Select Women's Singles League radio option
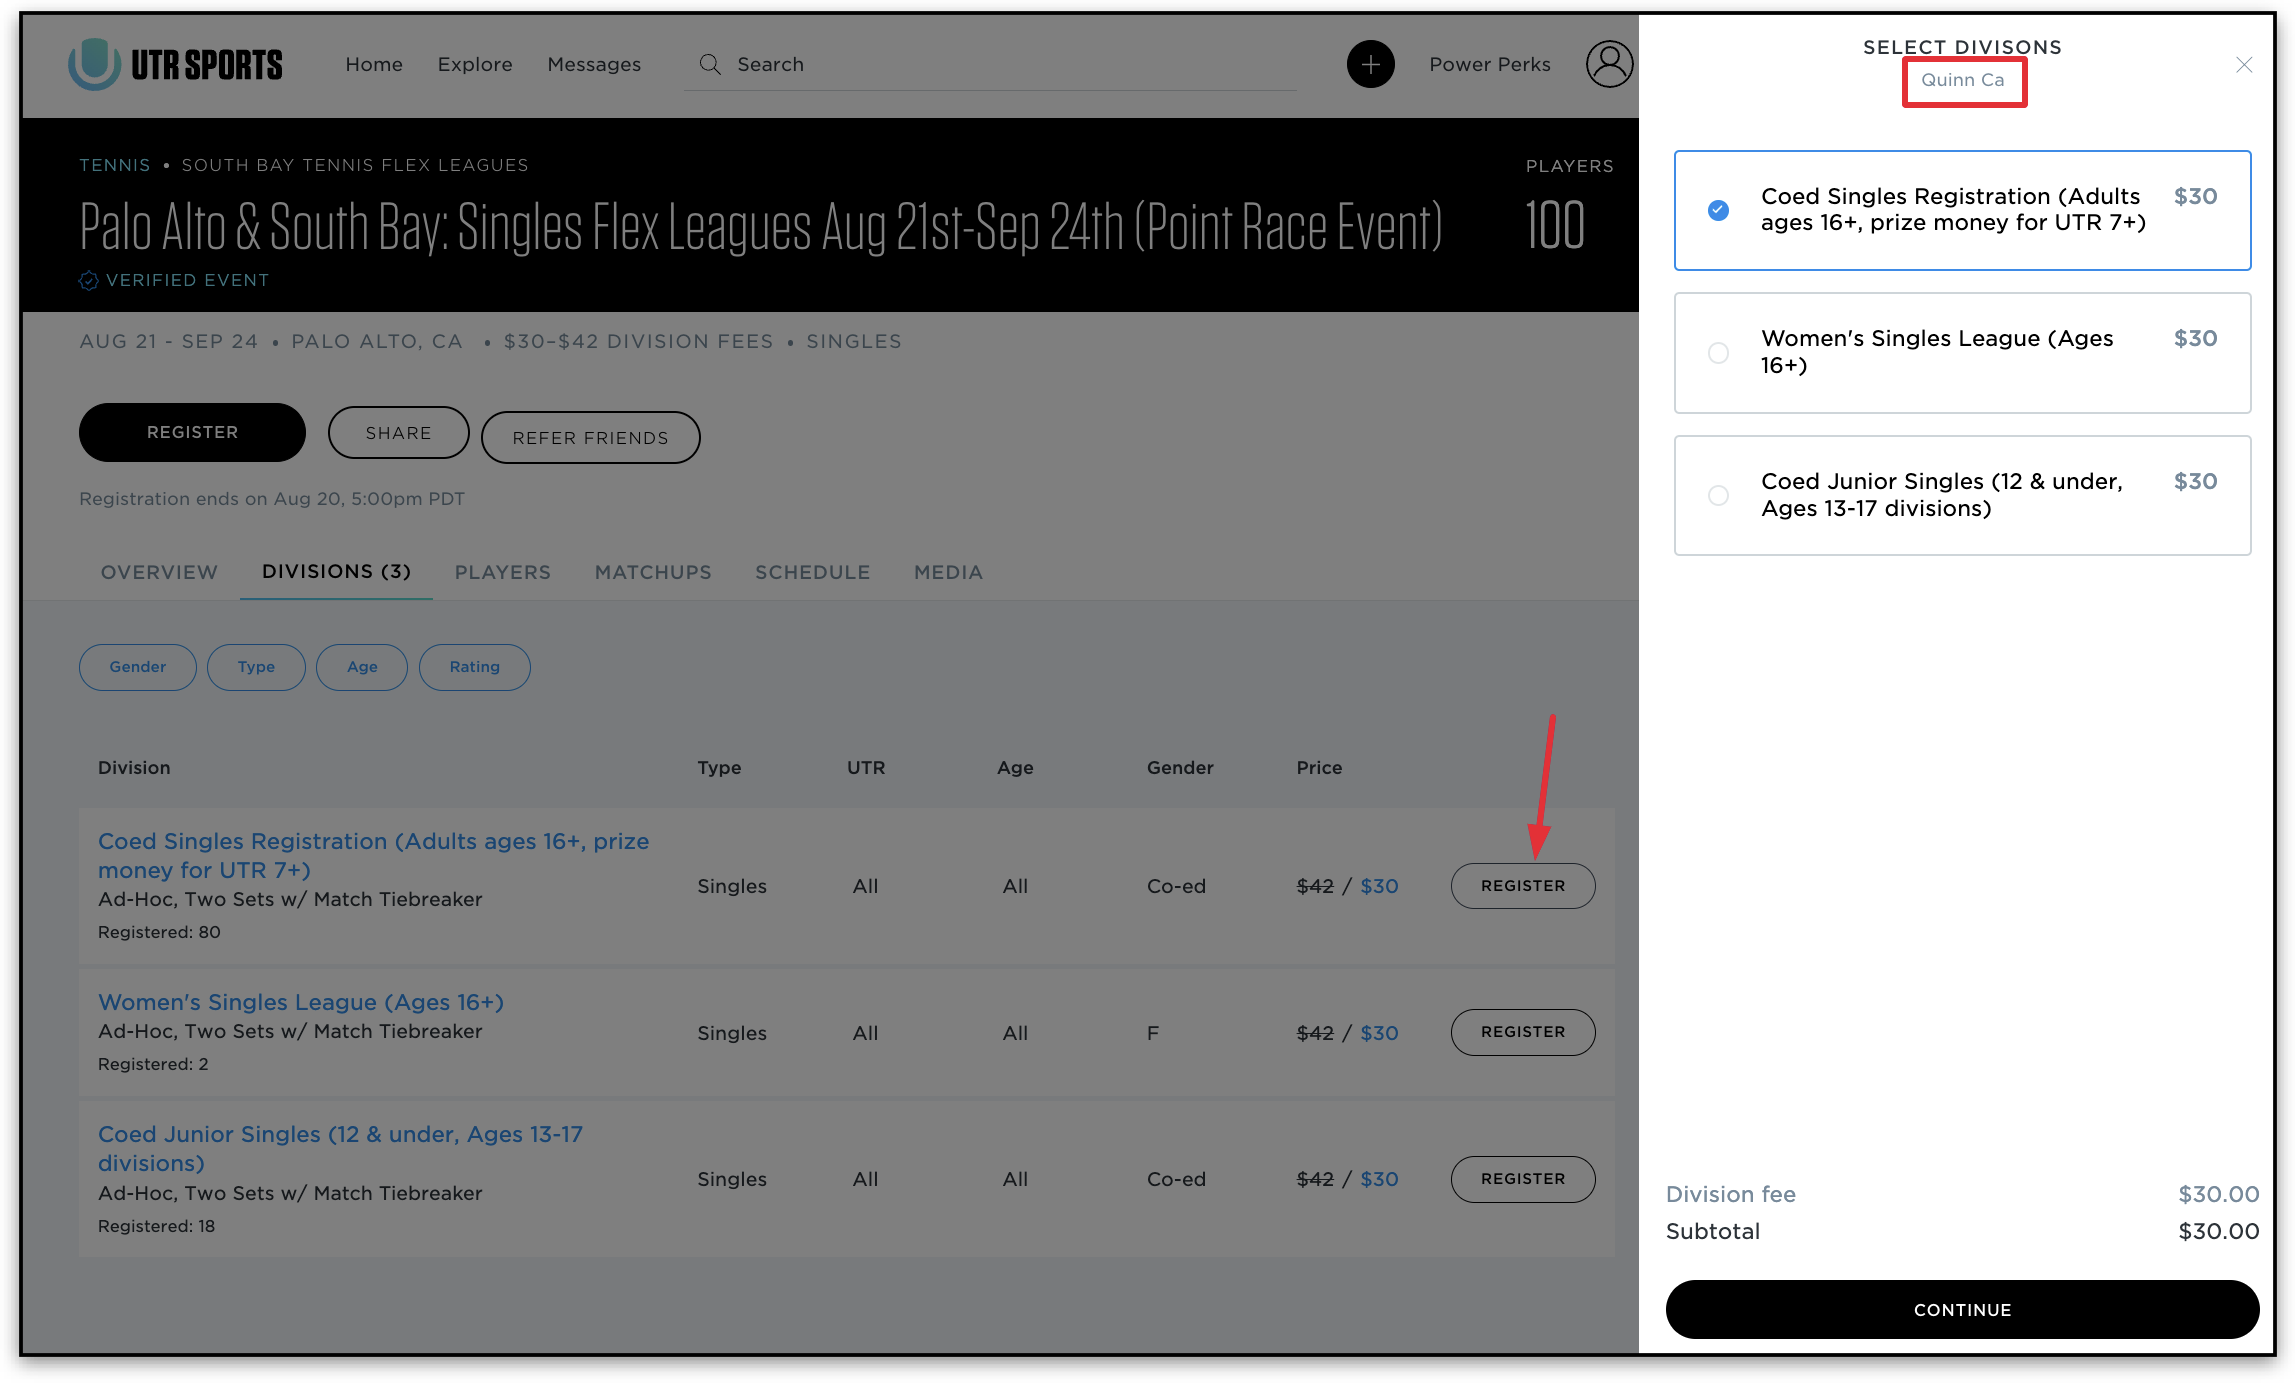 [1718, 353]
